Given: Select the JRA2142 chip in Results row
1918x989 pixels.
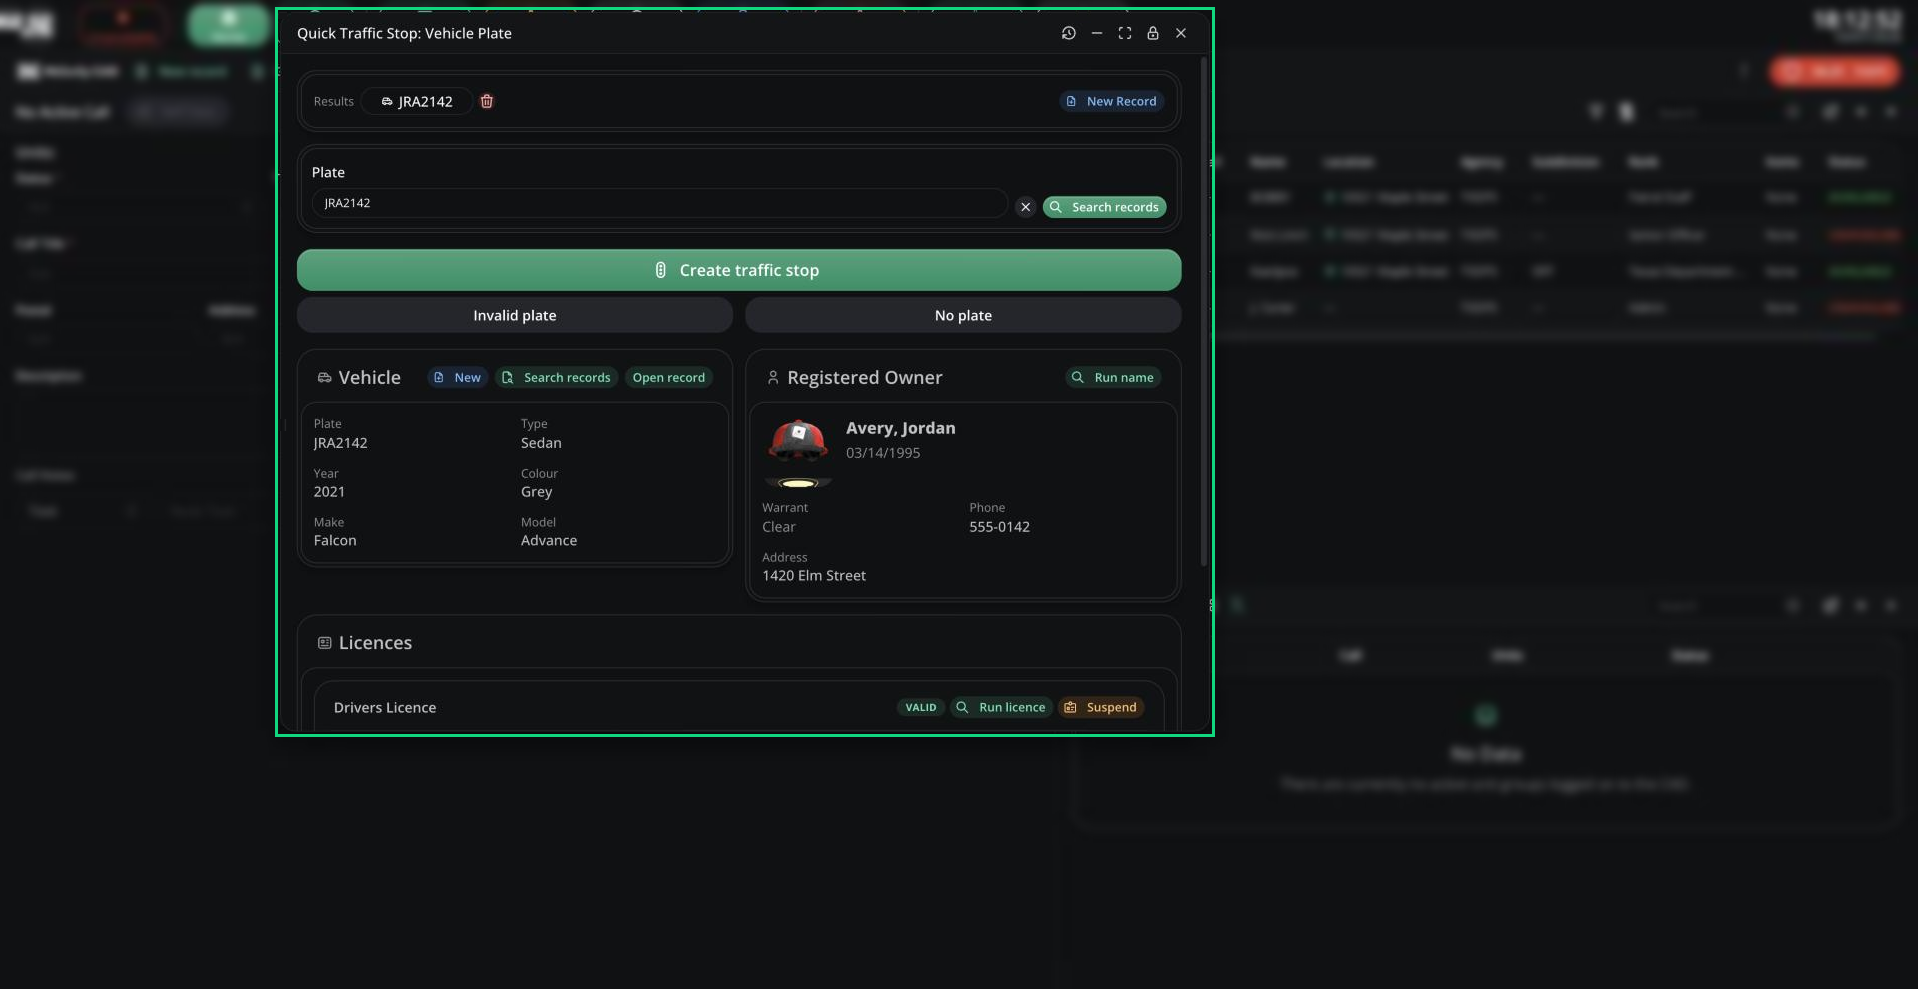Looking at the screenshot, I should [416, 101].
